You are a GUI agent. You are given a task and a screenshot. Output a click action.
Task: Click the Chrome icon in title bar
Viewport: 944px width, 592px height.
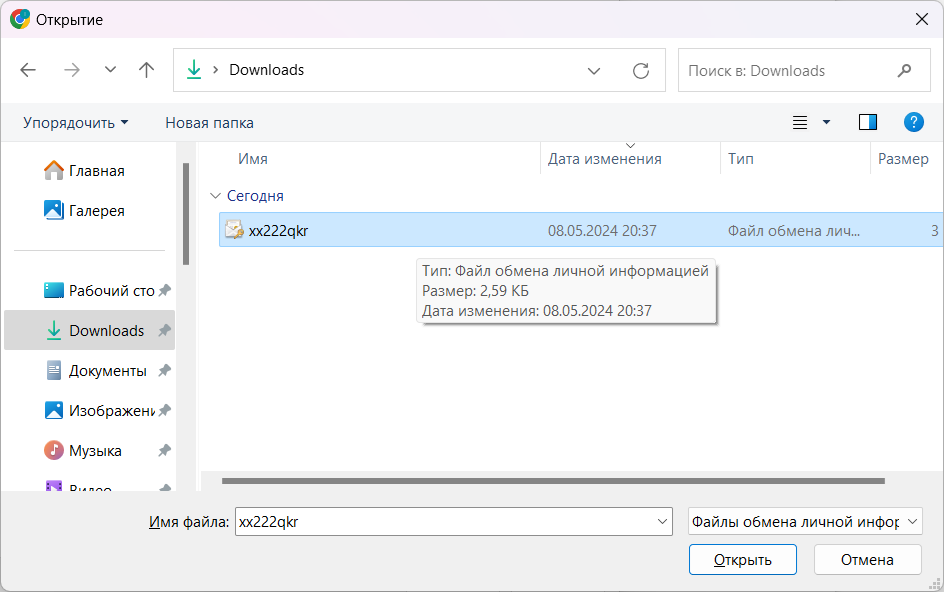(20, 19)
